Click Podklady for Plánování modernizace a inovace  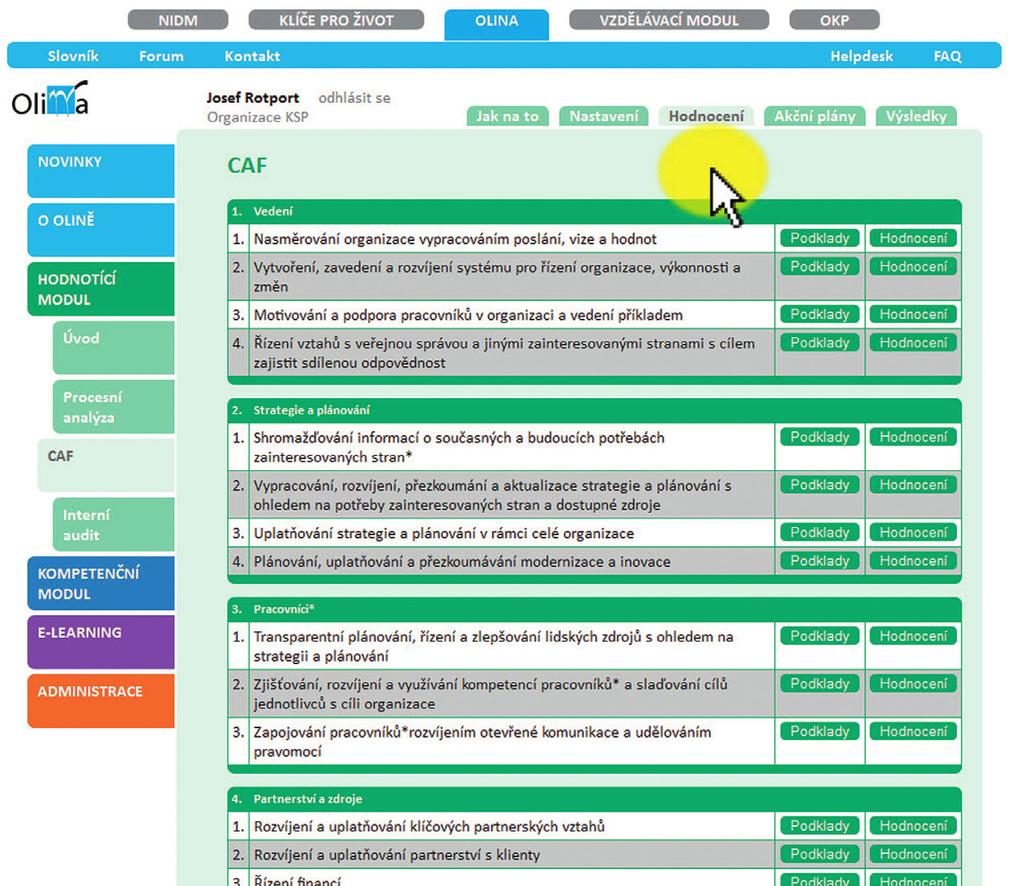(820, 561)
